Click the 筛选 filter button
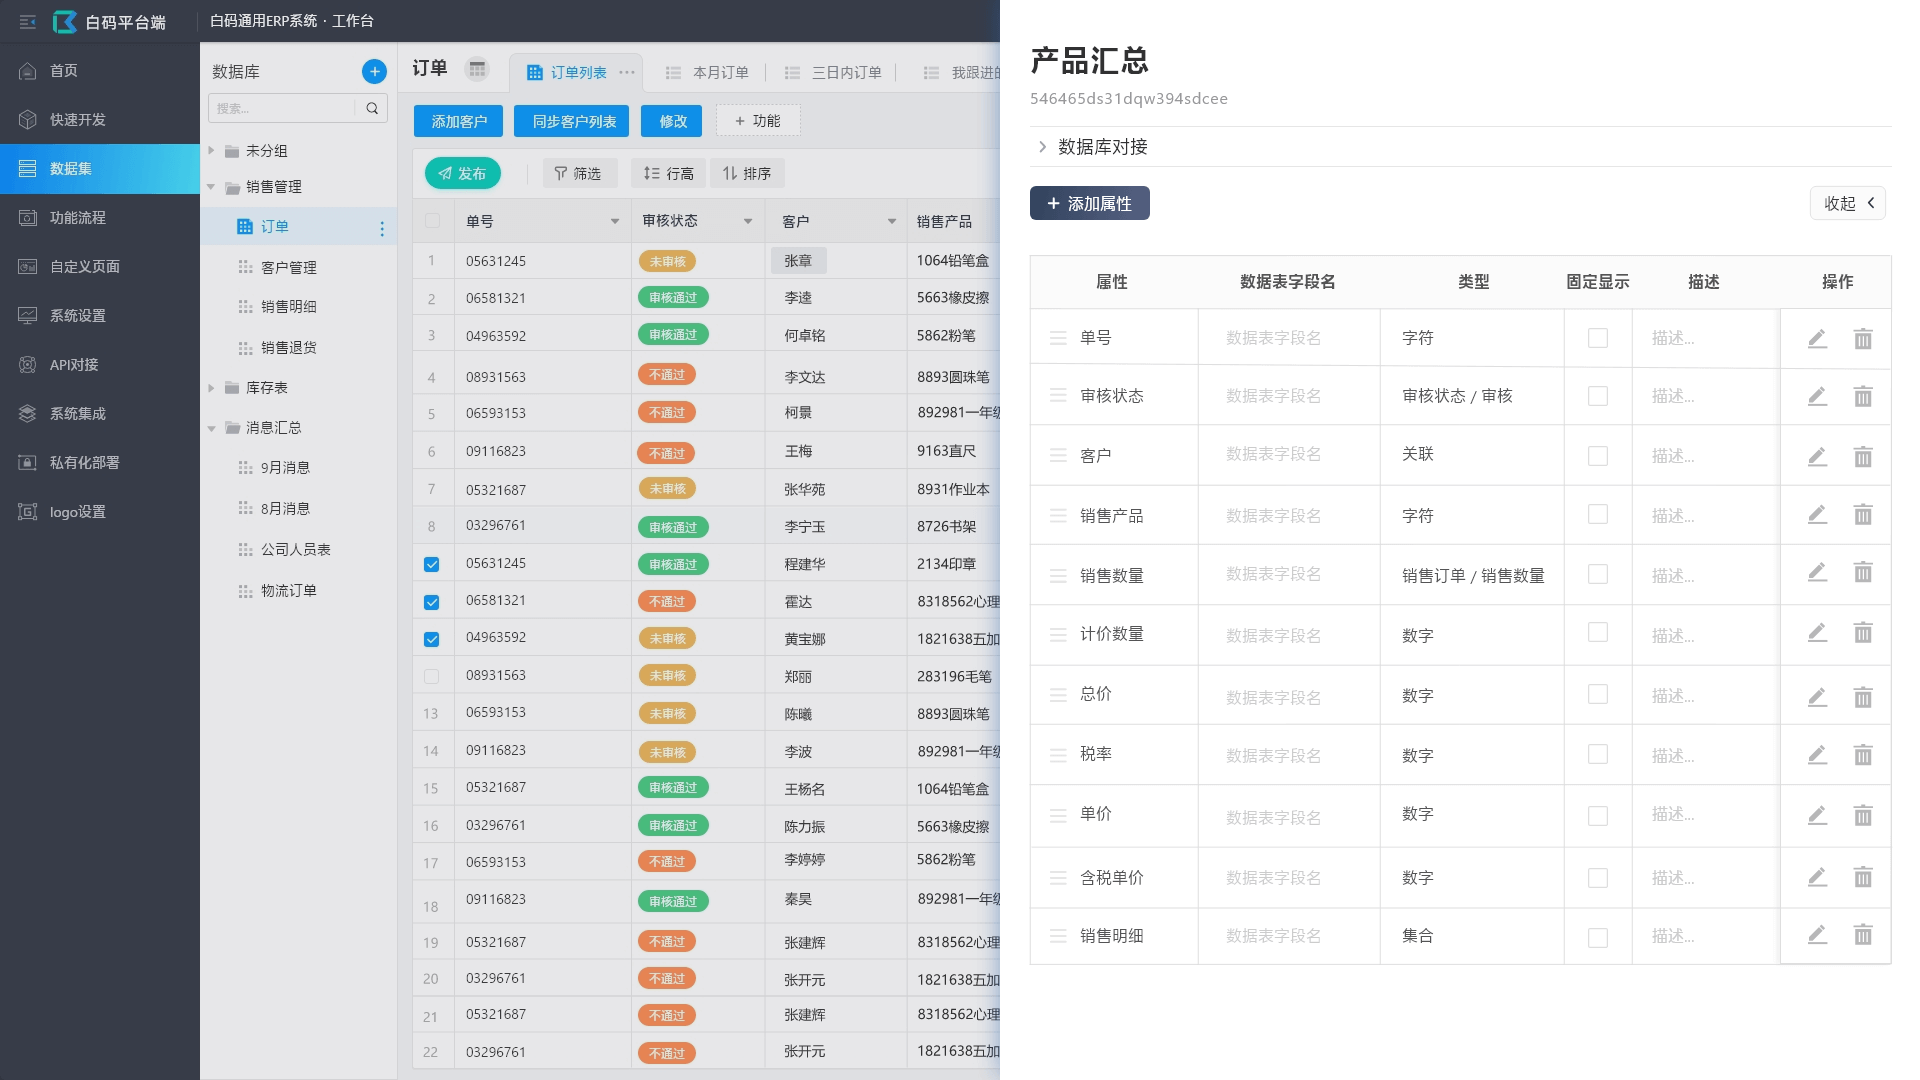Viewport: 1920px width, 1080px height. tap(579, 173)
